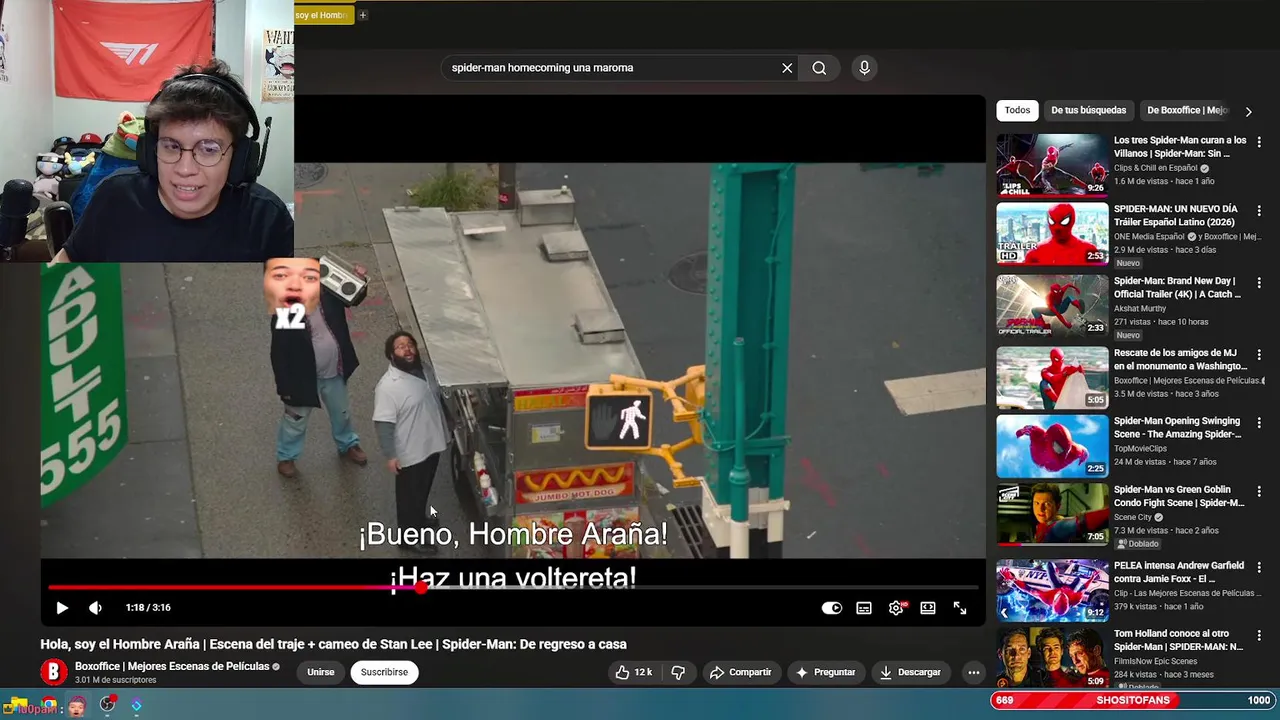Viewport: 1280px width, 720px height.
Task: Dislike the video with thumbs-down
Action: (x=678, y=672)
